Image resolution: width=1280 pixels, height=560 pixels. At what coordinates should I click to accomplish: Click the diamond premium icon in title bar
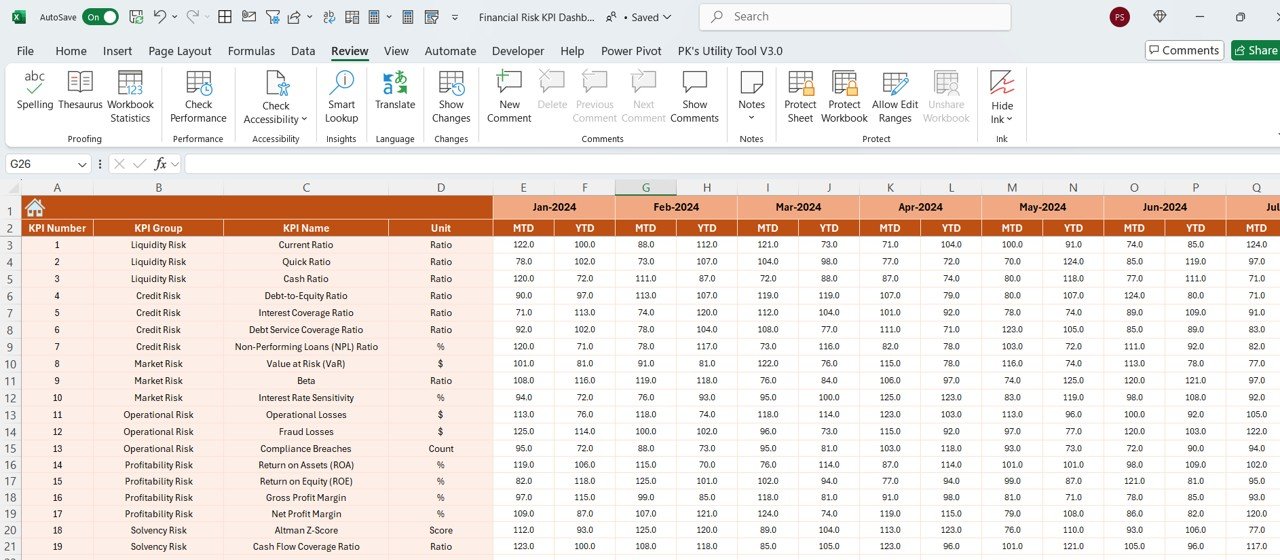click(x=1160, y=17)
